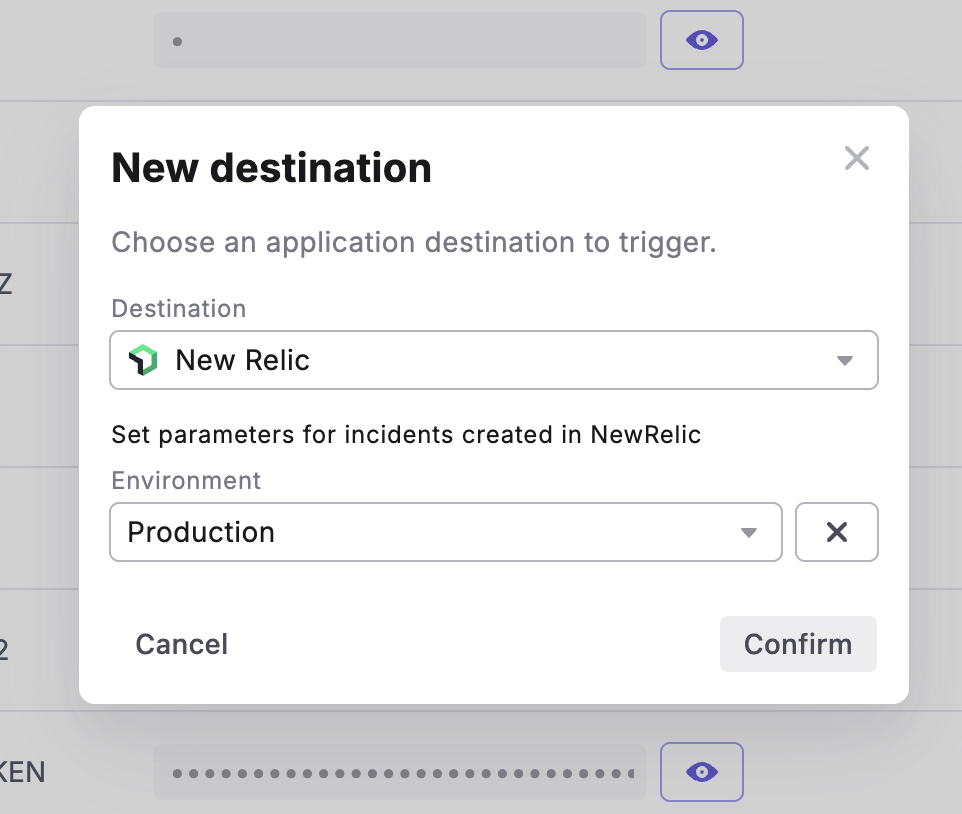Viewport: 962px width, 814px height.
Task: Expand the Destination dropdown arrow
Action: click(x=844, y=360)
